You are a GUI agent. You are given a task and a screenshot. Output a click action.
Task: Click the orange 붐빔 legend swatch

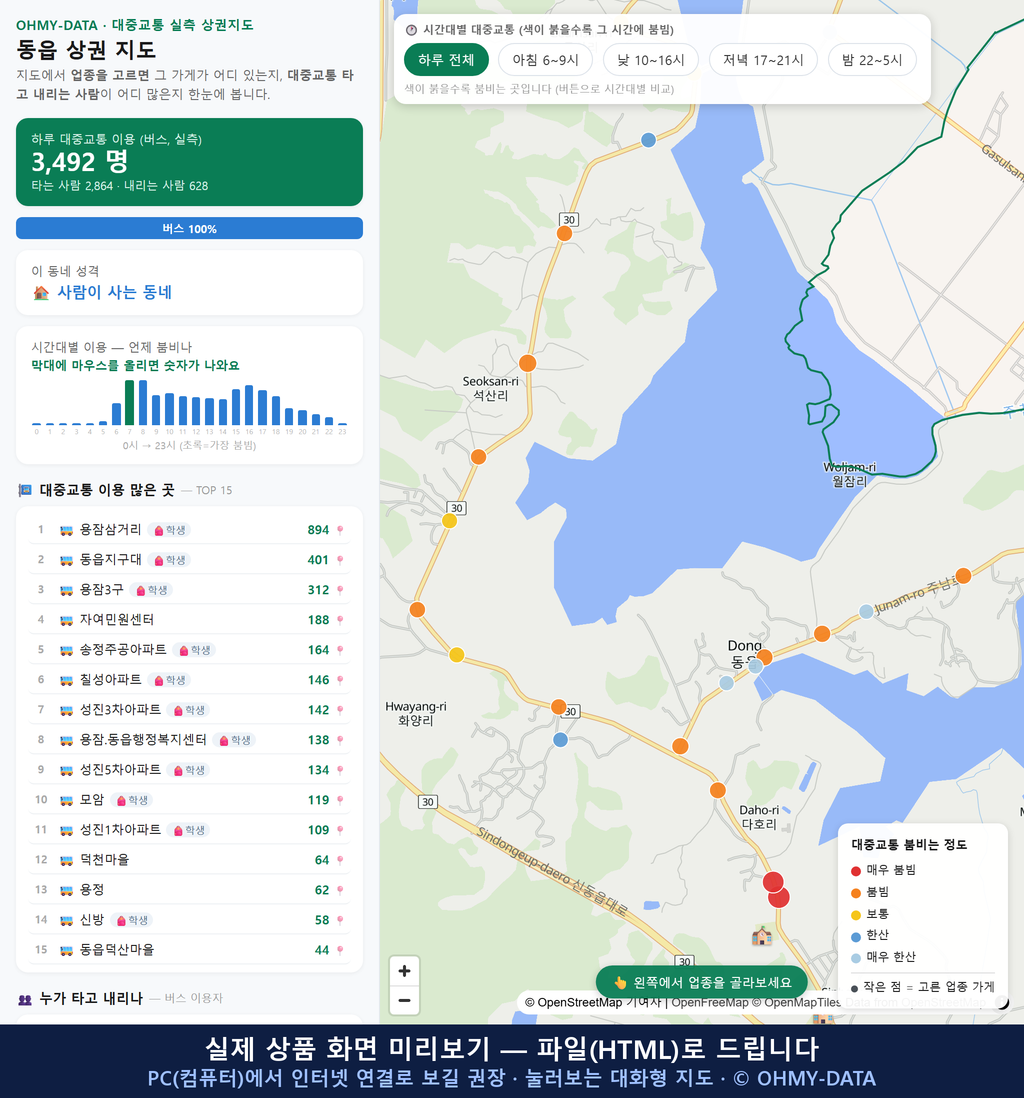pos(855,893)
